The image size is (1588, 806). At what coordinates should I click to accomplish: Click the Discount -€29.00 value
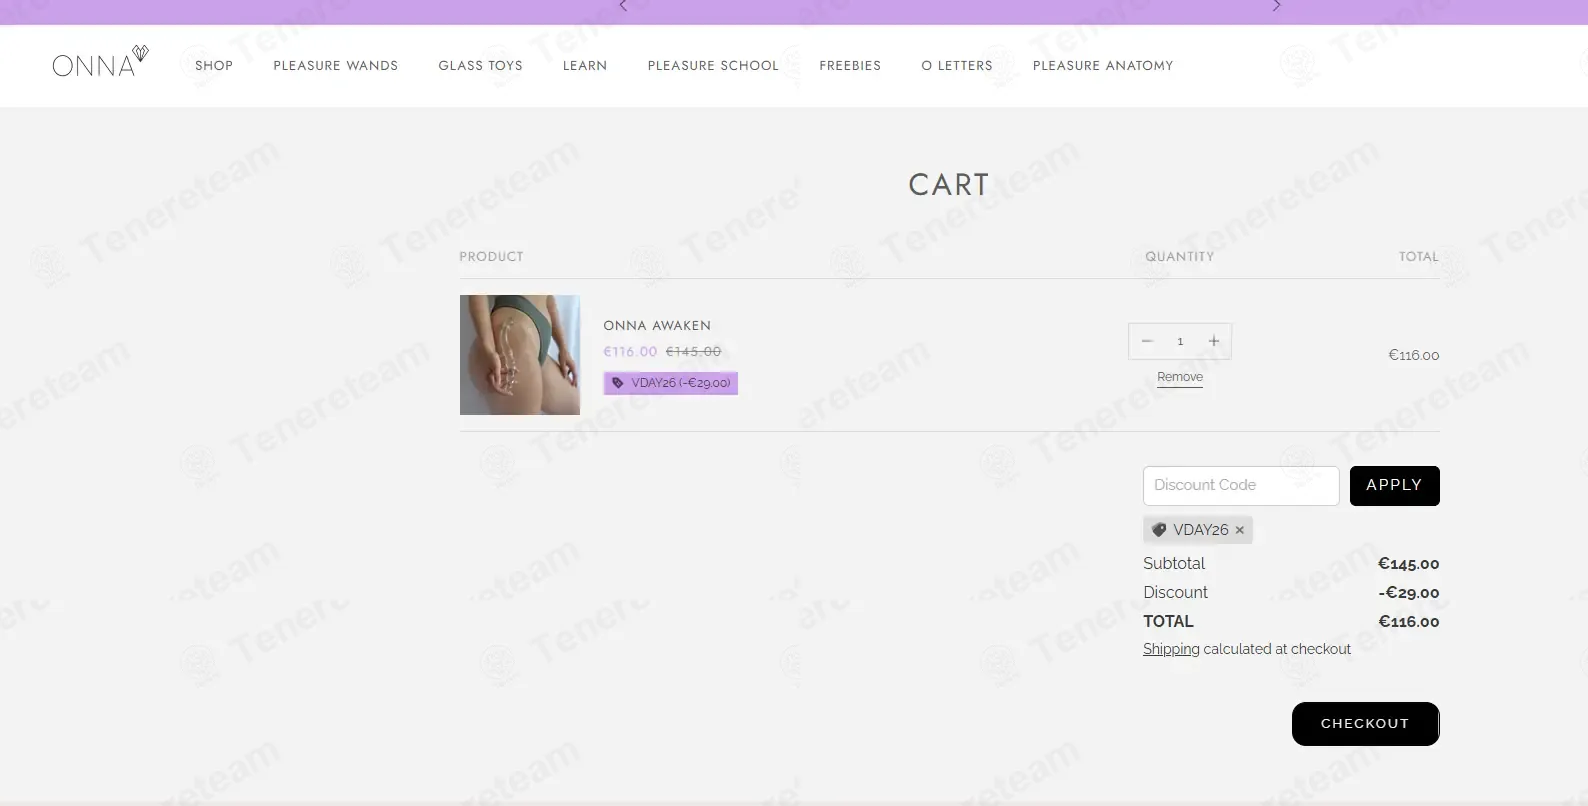1408,593
